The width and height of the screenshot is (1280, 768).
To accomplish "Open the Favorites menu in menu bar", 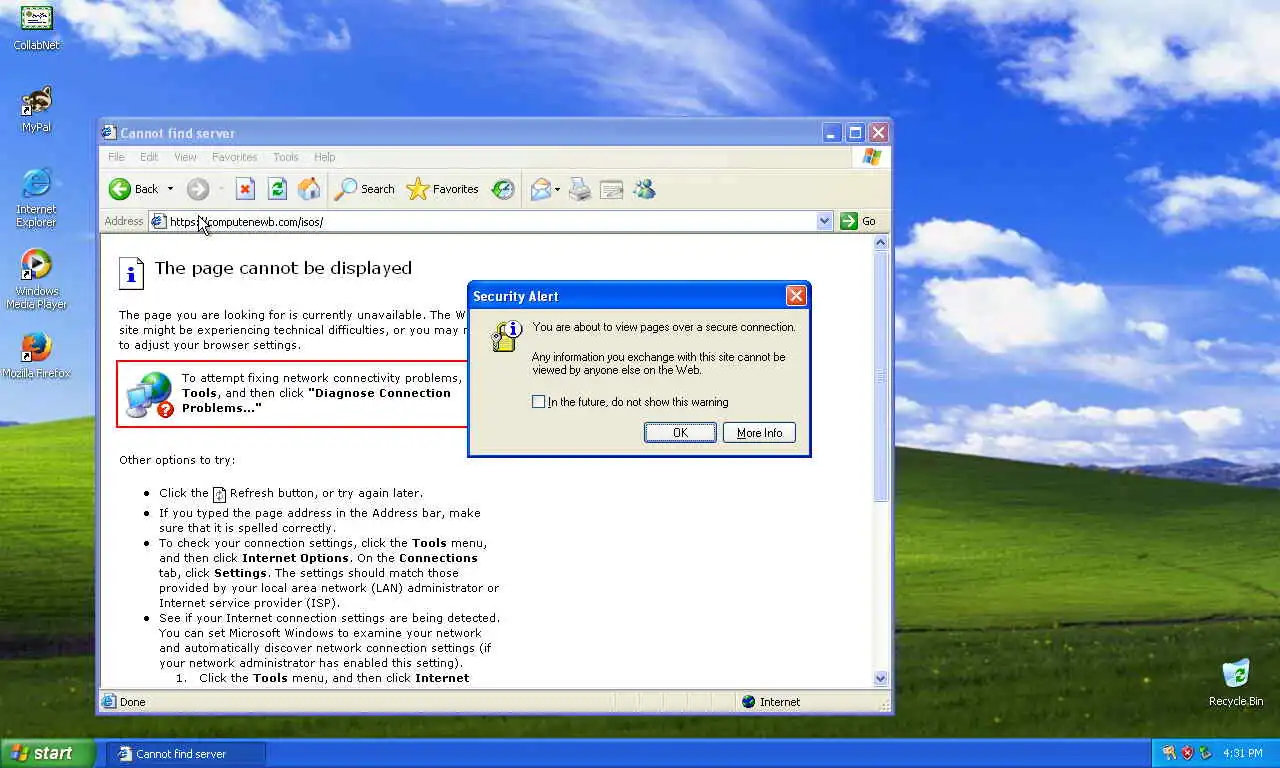I will (x=234, y=157).
